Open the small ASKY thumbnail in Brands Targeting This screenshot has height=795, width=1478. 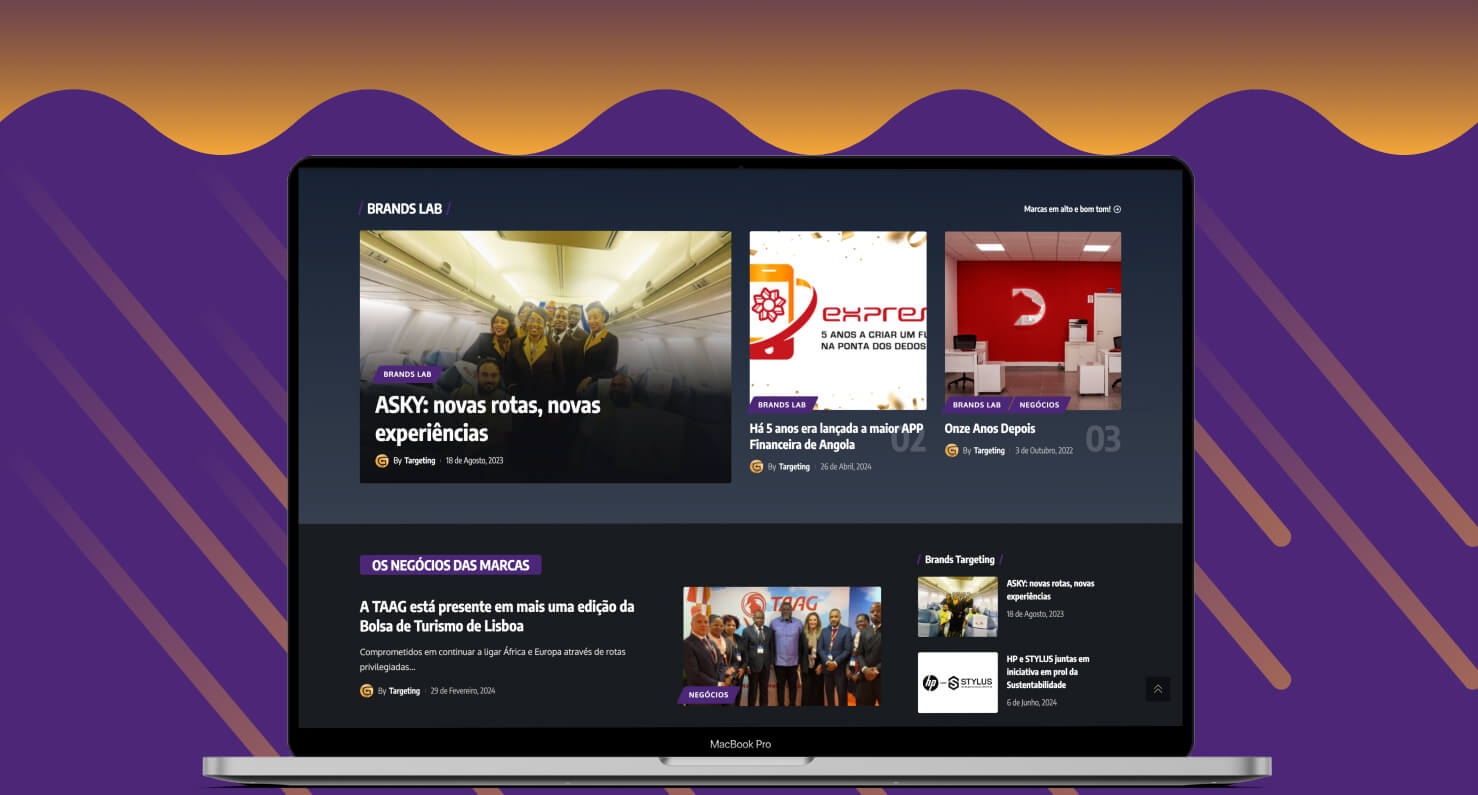[957, 607]
